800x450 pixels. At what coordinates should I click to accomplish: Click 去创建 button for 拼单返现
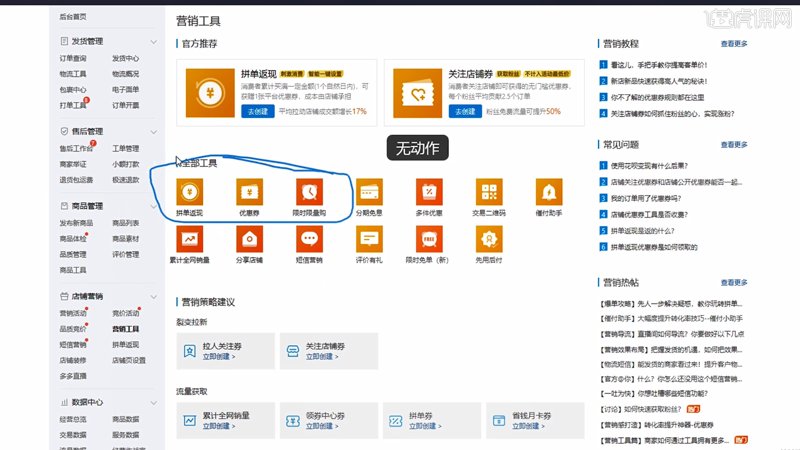point(258,111)
